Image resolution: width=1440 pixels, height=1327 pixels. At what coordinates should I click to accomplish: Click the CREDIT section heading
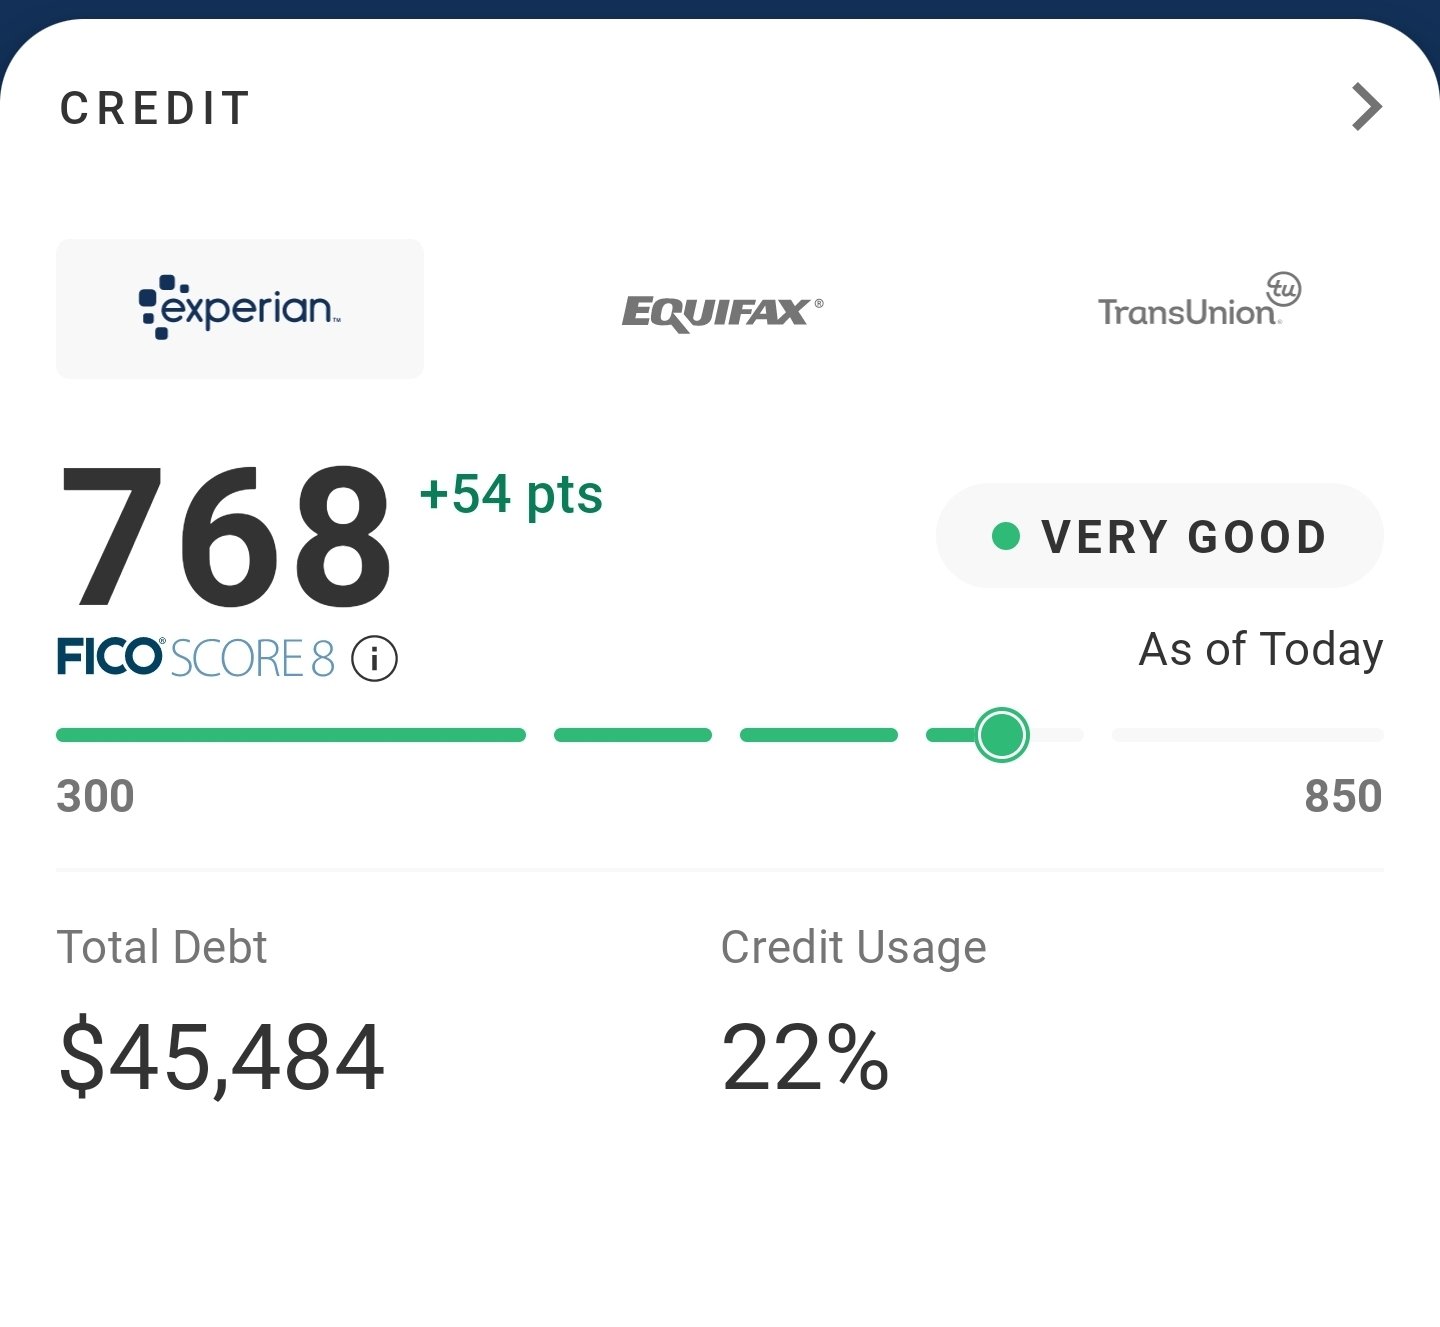[x=155, y=108]
